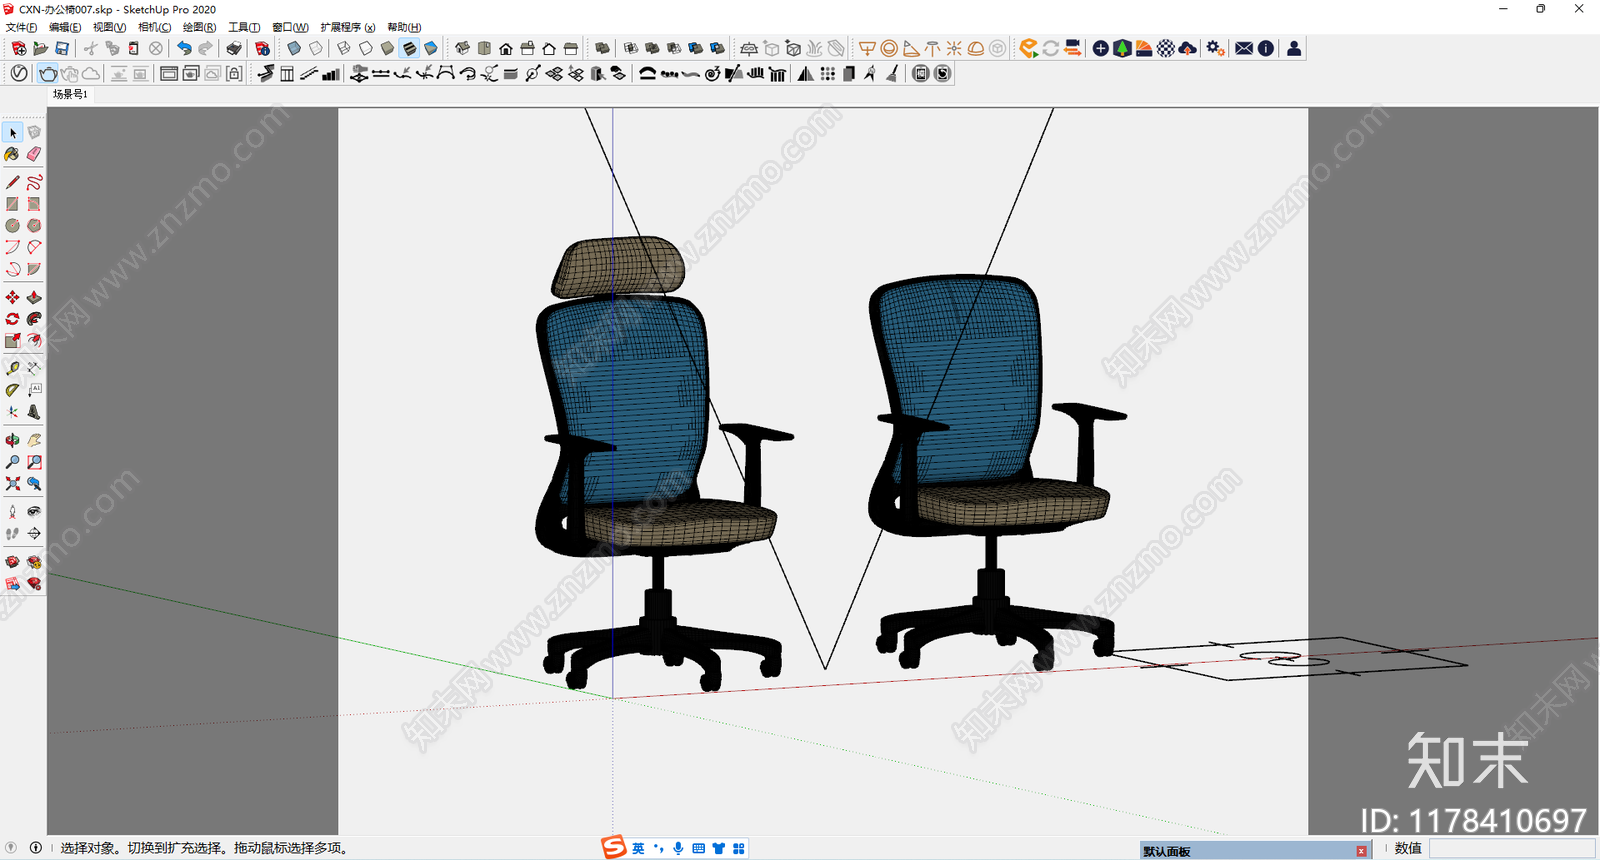Image resolution: width=1600 pixels, height=860 pixels.
Task: Click the Sogou microphone voice icon
Action: click(678, 848)
